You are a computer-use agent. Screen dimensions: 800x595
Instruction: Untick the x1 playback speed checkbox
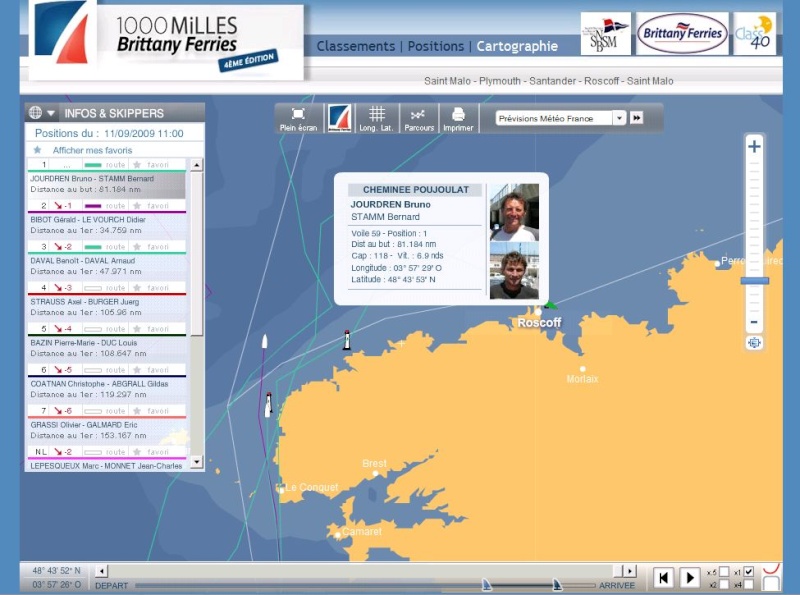[748, 572]
